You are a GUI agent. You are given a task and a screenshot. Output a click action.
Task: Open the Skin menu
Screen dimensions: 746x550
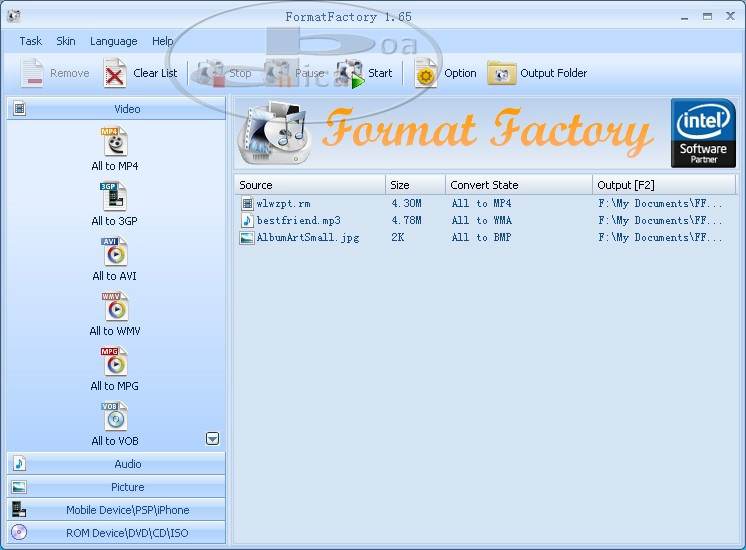(x=66, y=41)
